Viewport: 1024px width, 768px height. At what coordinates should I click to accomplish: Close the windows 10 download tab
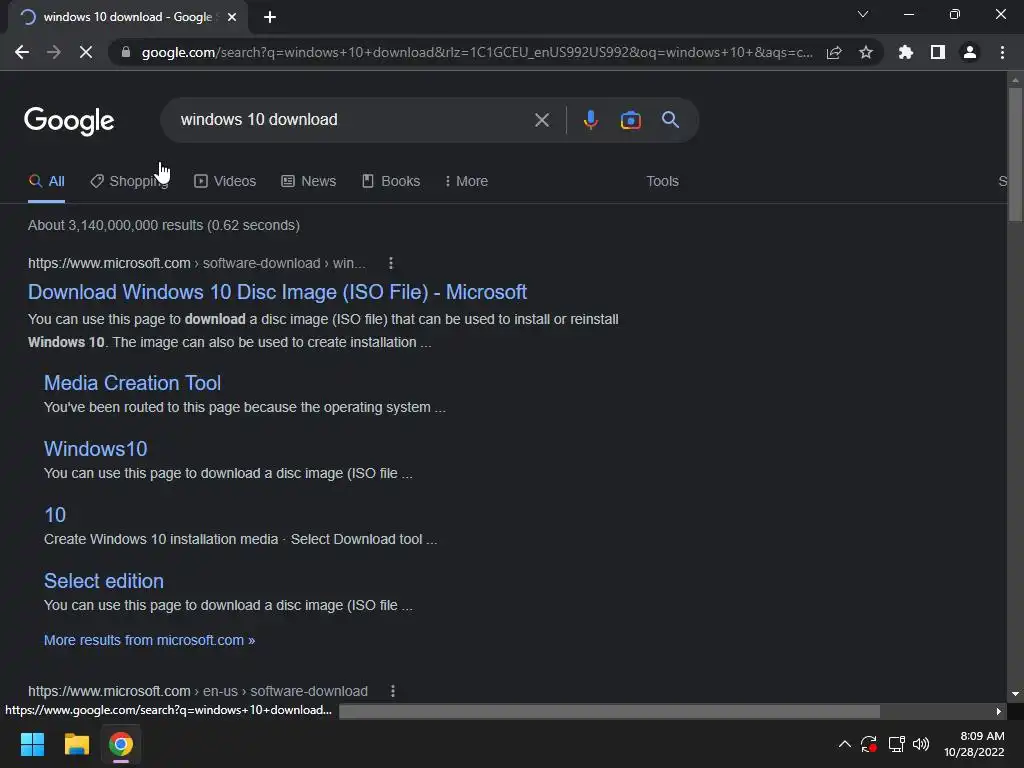tap(232, 17)
